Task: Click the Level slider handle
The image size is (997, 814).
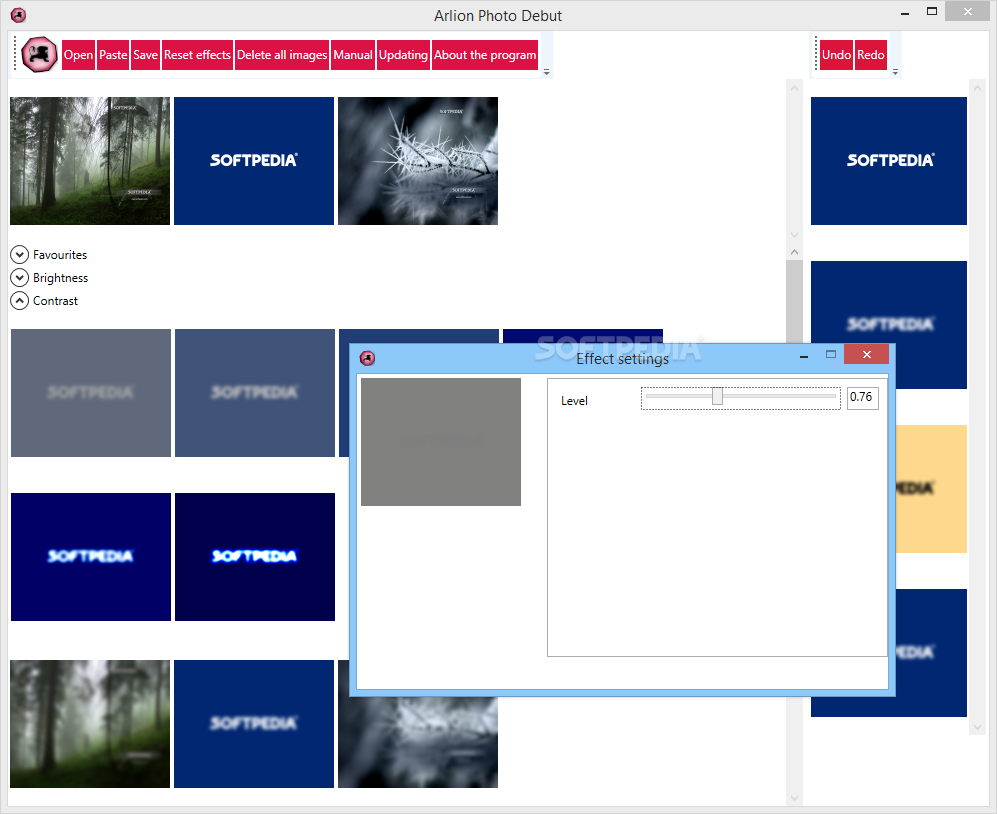Action: tap(717, 396)
